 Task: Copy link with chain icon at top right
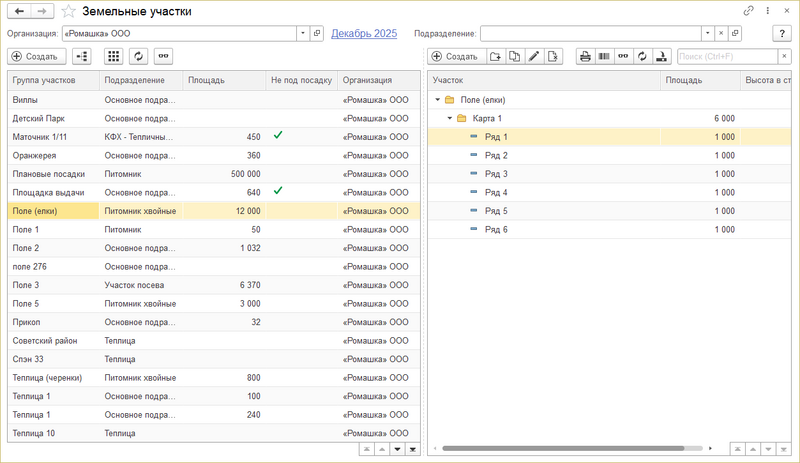tap(748, 11)
